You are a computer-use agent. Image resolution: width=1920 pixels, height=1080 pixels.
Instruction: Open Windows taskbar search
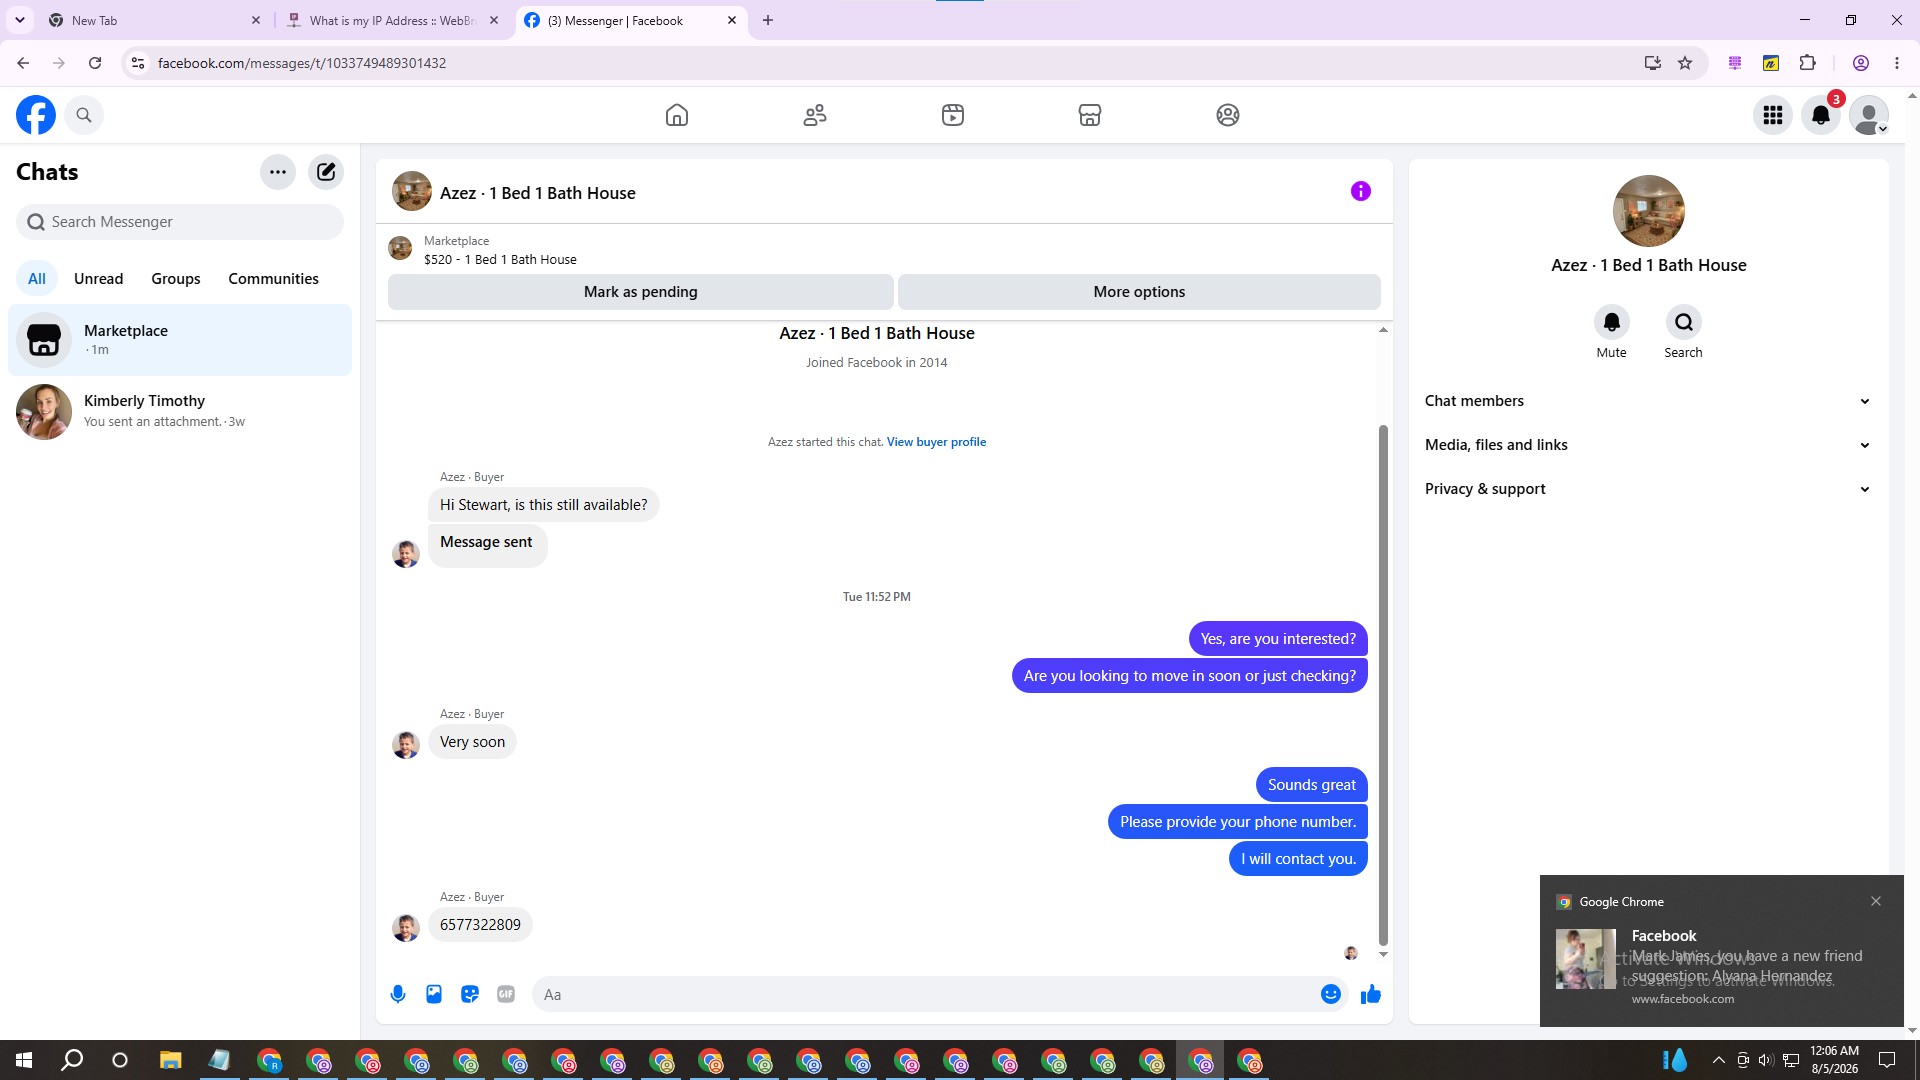(72, 1060)
